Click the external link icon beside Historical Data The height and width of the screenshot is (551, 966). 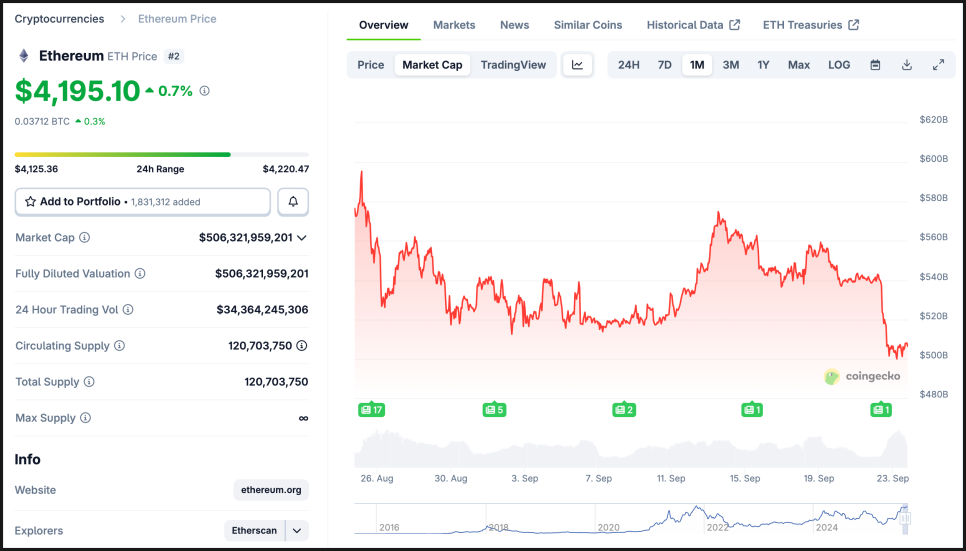point(734,25)
